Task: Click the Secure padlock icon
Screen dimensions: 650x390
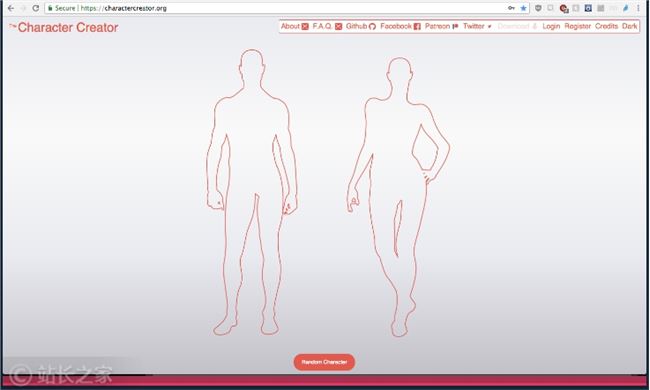Action: 50,8
